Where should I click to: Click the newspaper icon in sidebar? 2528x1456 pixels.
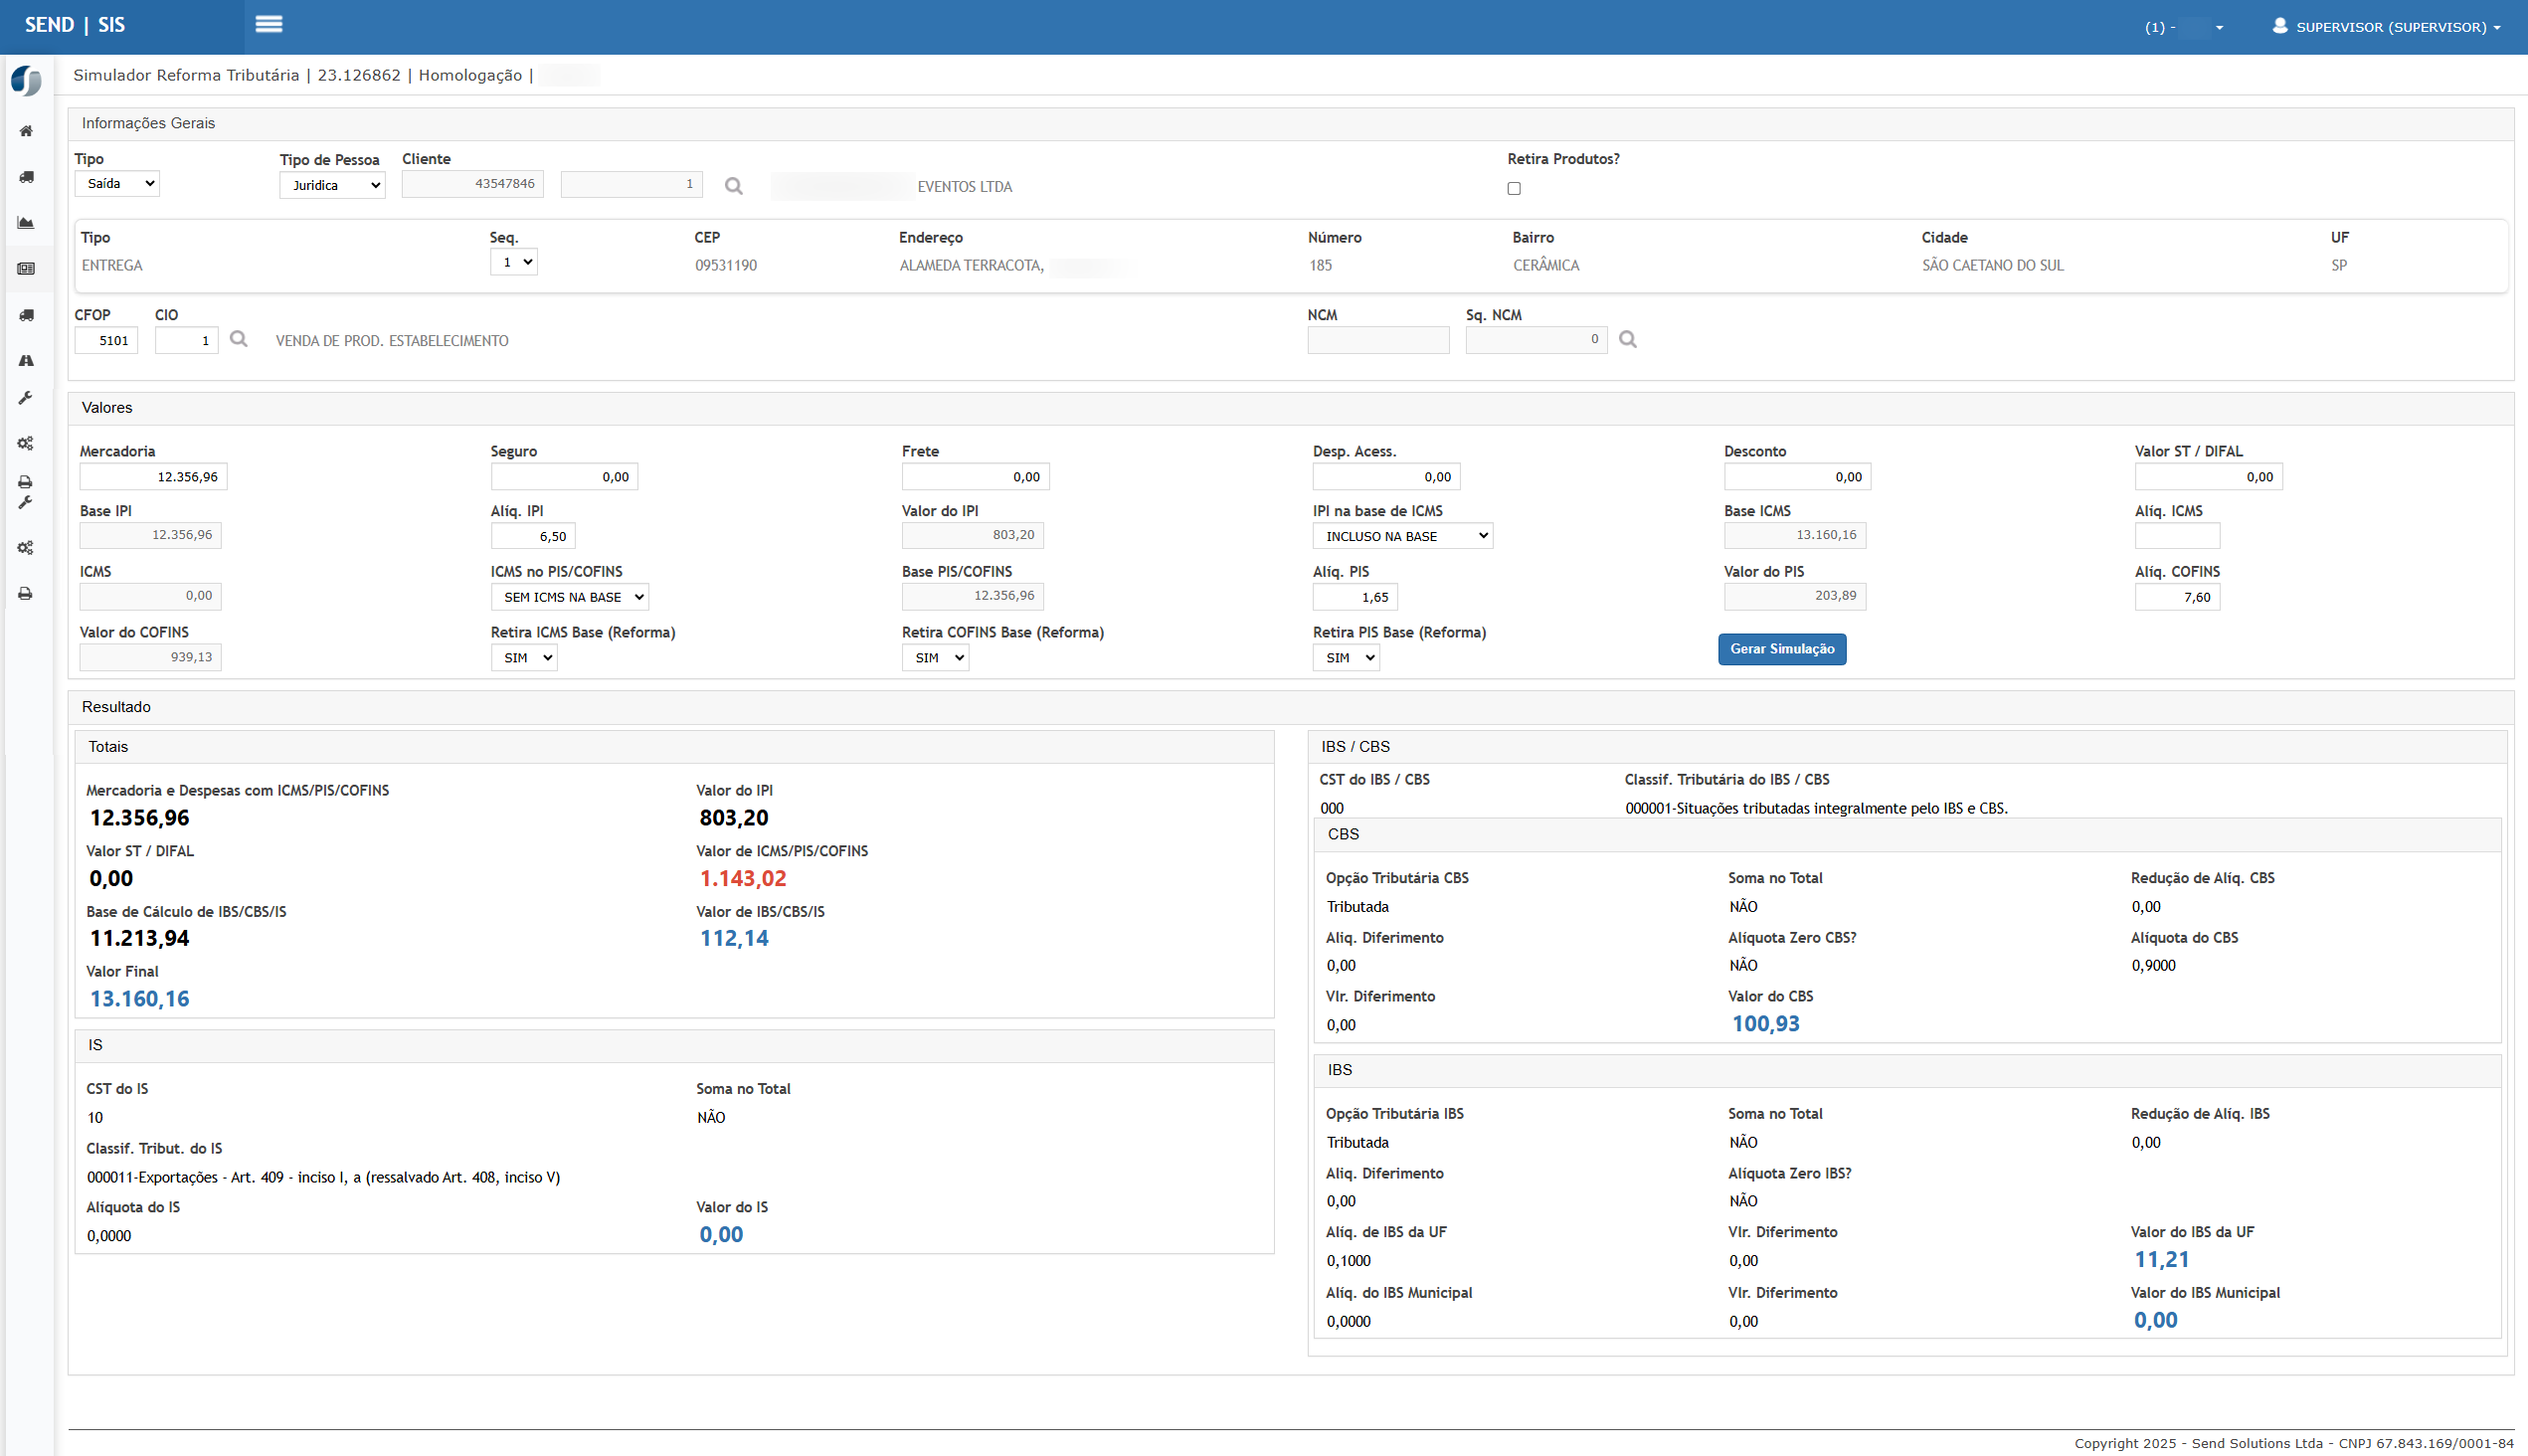click(x=26, y=269)
